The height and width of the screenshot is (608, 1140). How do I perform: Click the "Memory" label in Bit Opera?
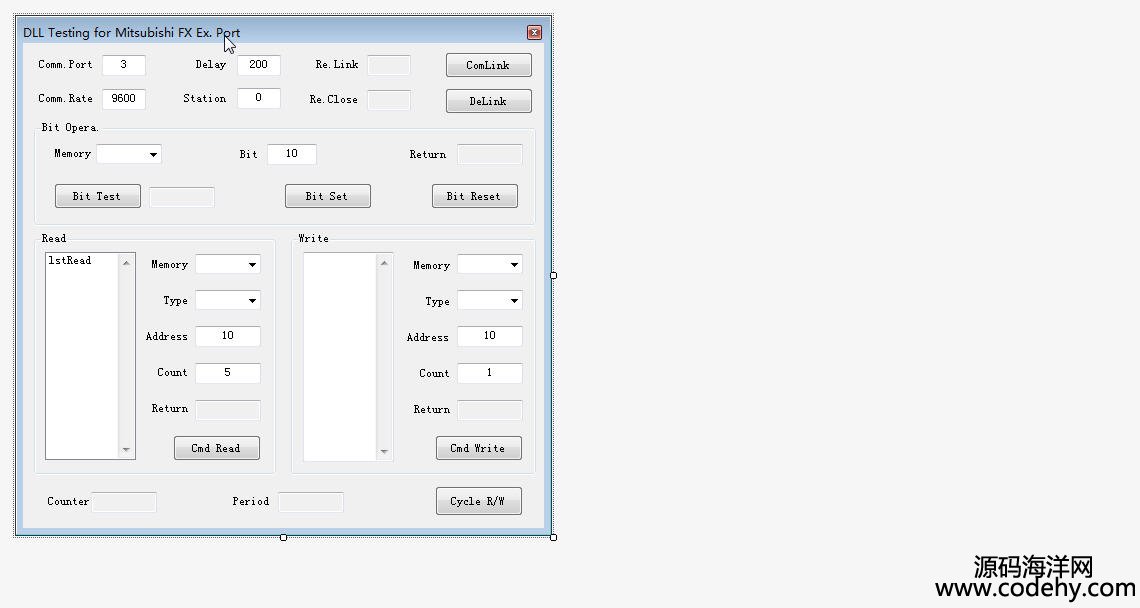coord(73,153)
